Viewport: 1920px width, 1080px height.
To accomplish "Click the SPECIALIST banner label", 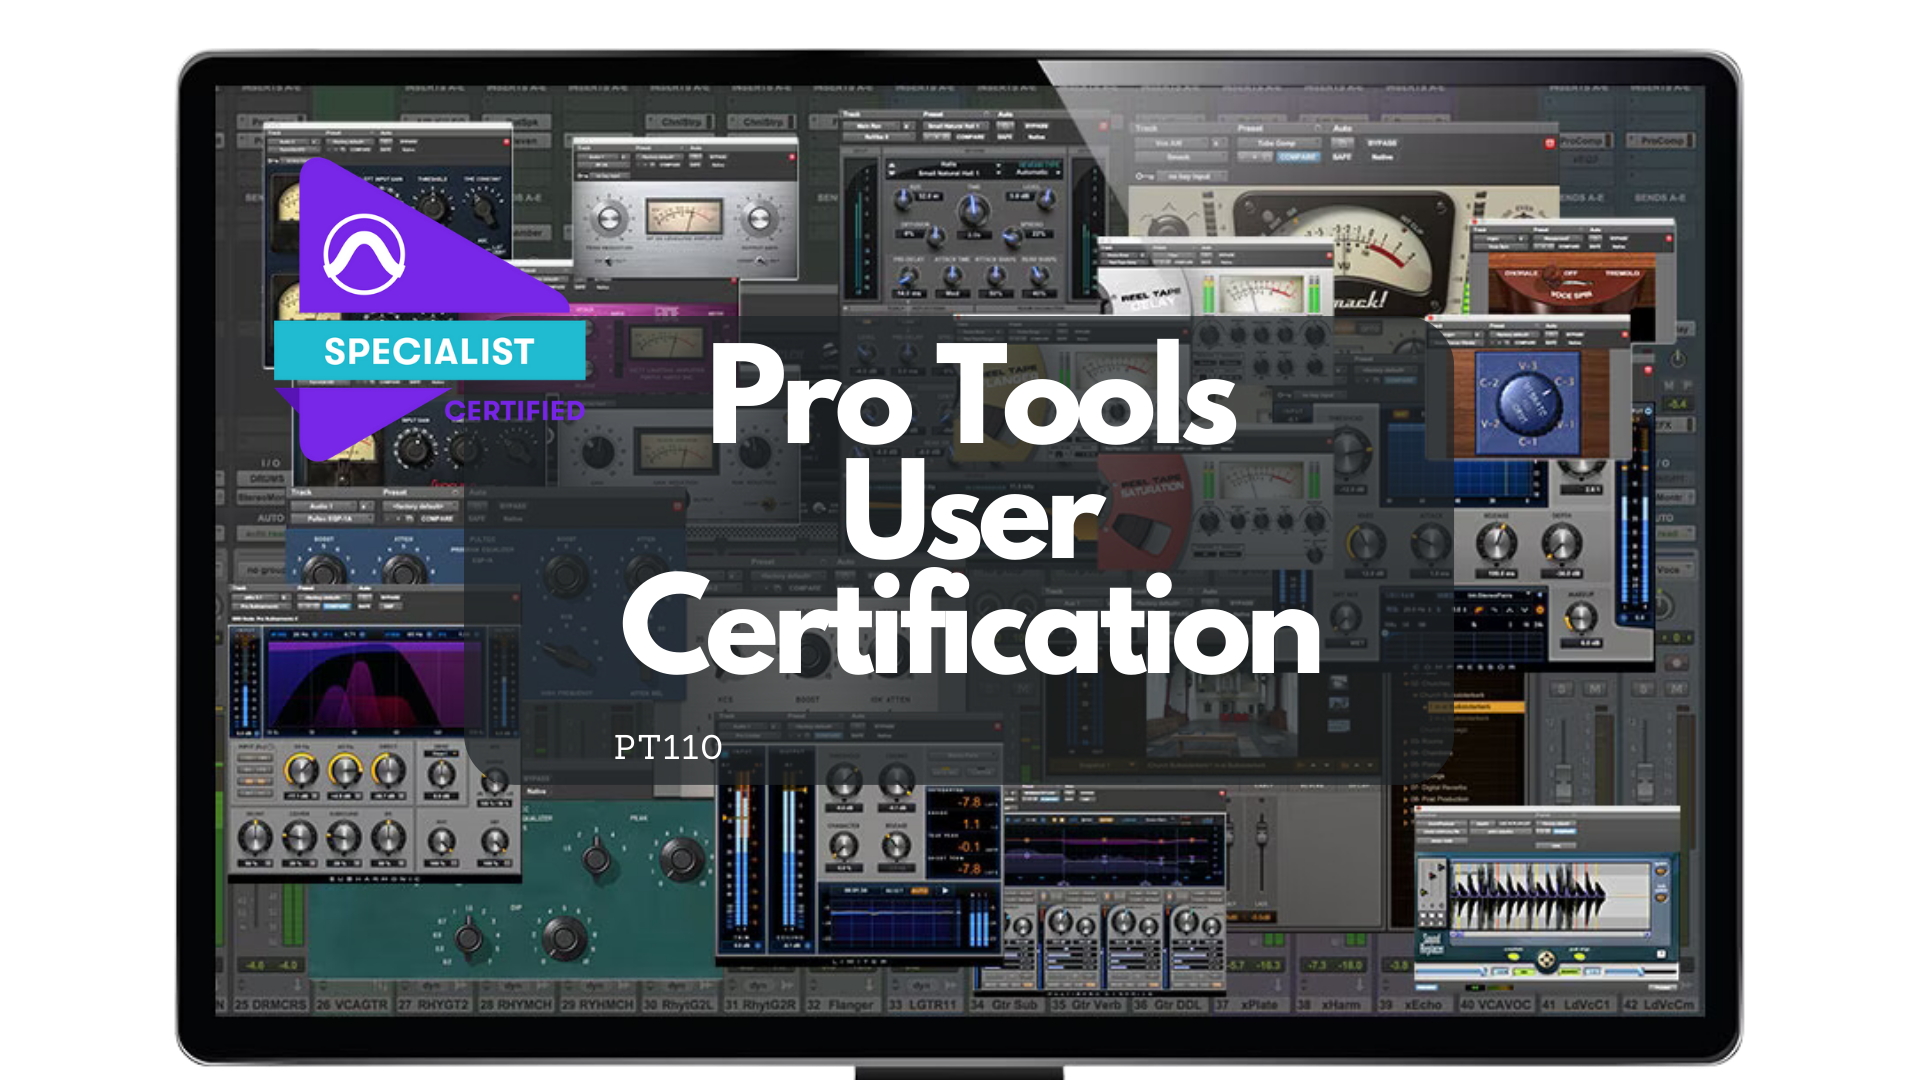I will pos(429,352).
